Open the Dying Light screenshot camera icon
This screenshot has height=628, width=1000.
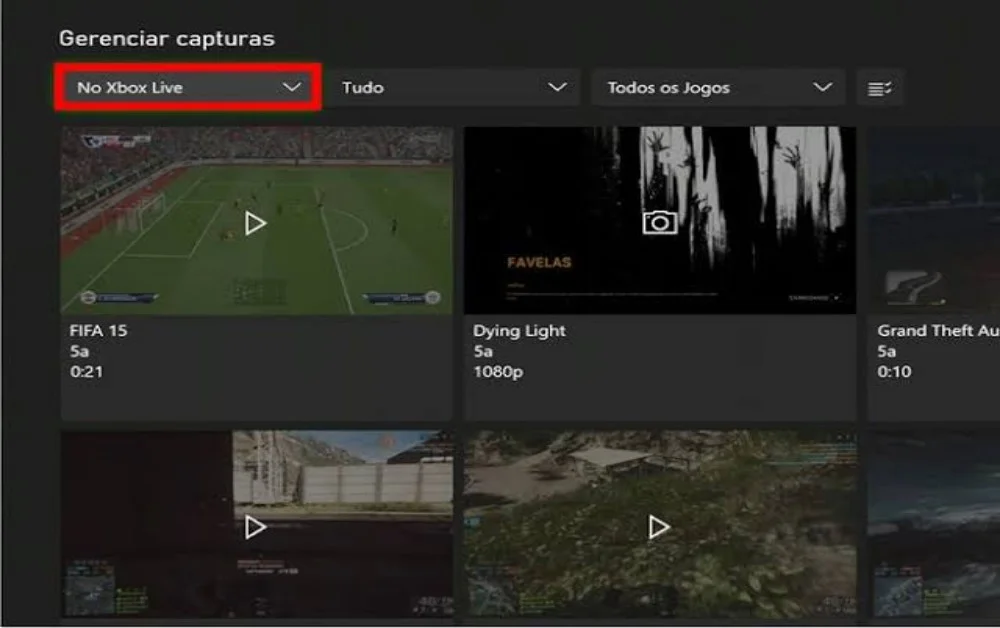[x=659, y=223]
